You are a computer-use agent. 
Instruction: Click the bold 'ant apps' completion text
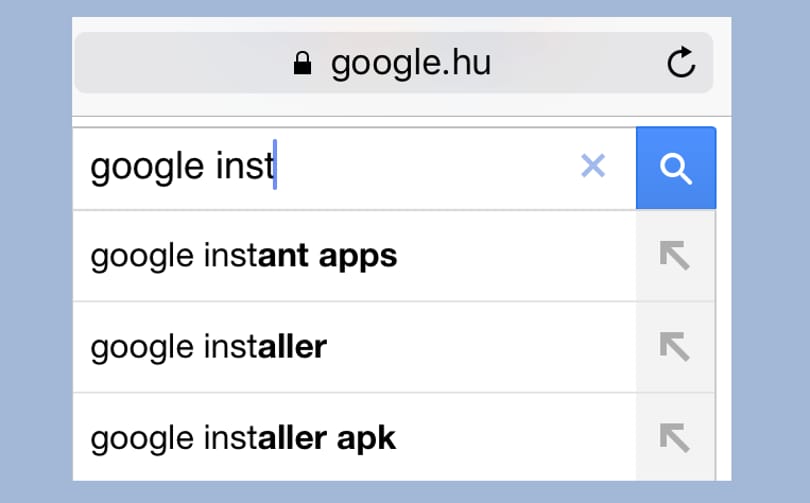[328, 256]
